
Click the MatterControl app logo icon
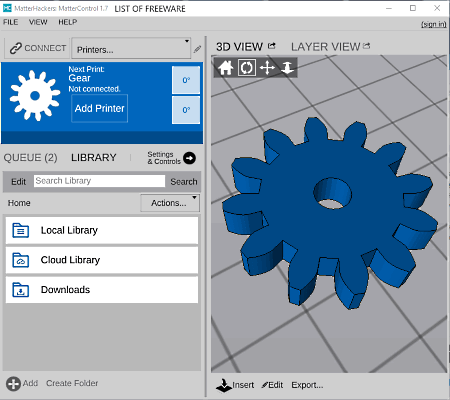coord(7,8)
